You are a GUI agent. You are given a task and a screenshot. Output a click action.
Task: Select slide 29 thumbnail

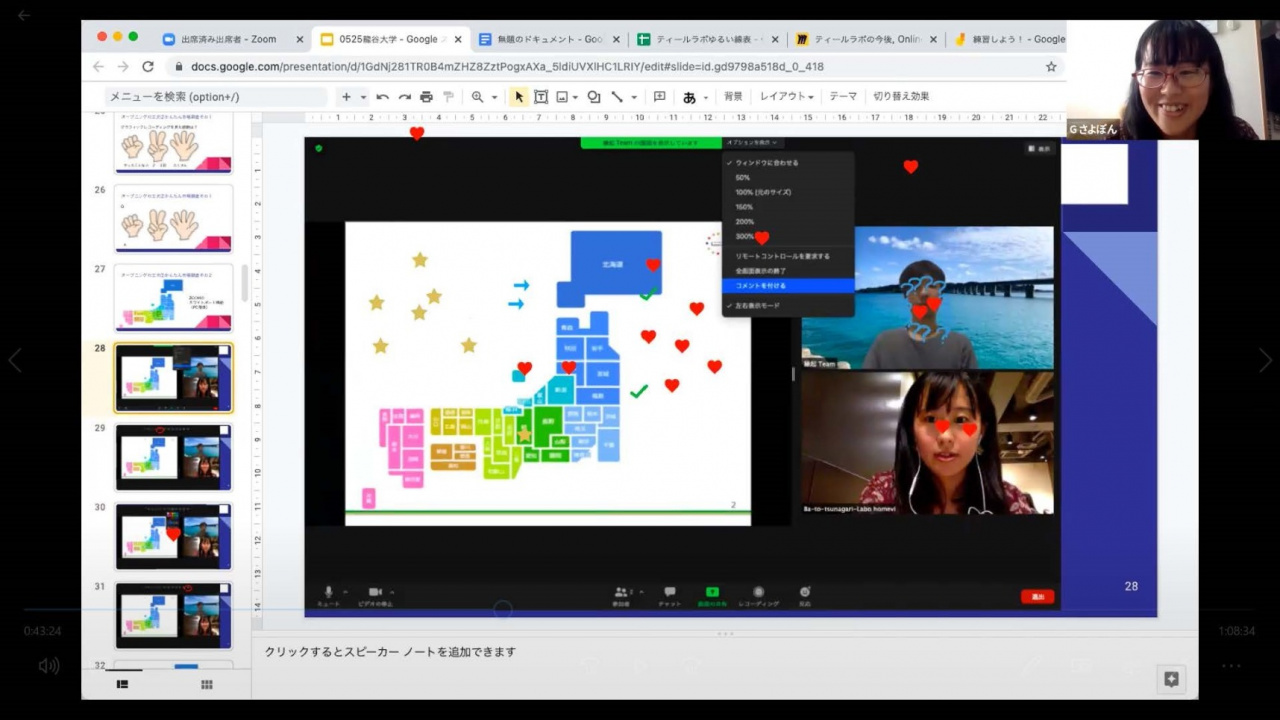tap(173, 457)
